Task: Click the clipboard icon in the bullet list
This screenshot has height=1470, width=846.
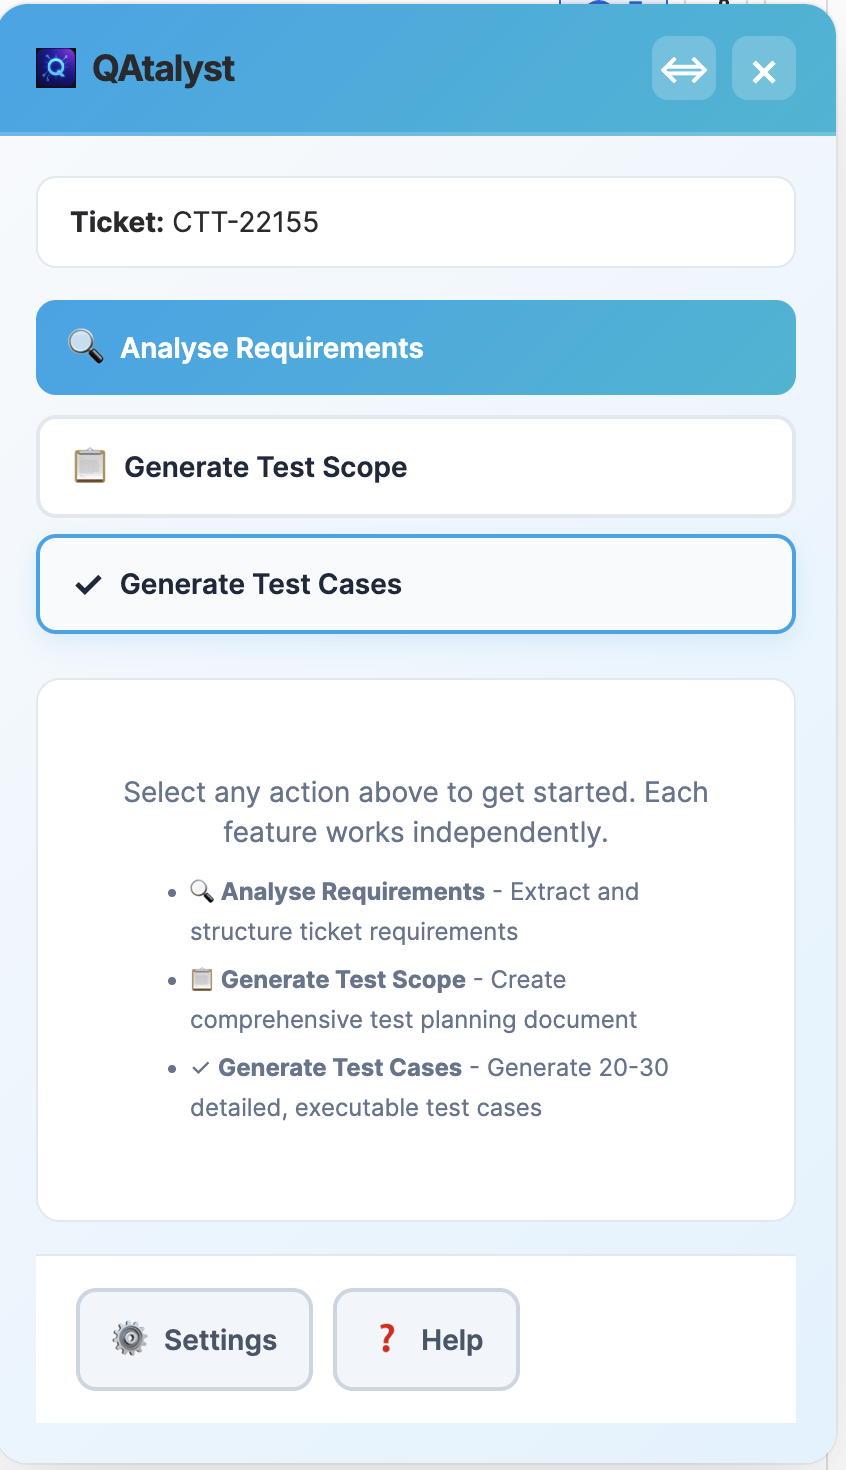Action: point(202,979)
